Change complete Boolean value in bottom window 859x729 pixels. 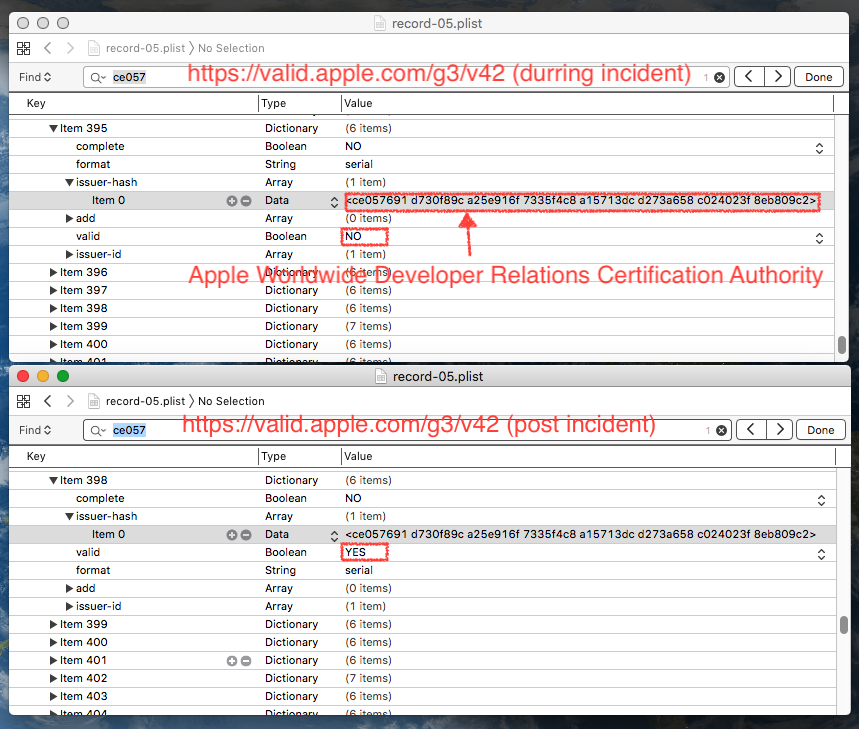(x=821, y=500)
